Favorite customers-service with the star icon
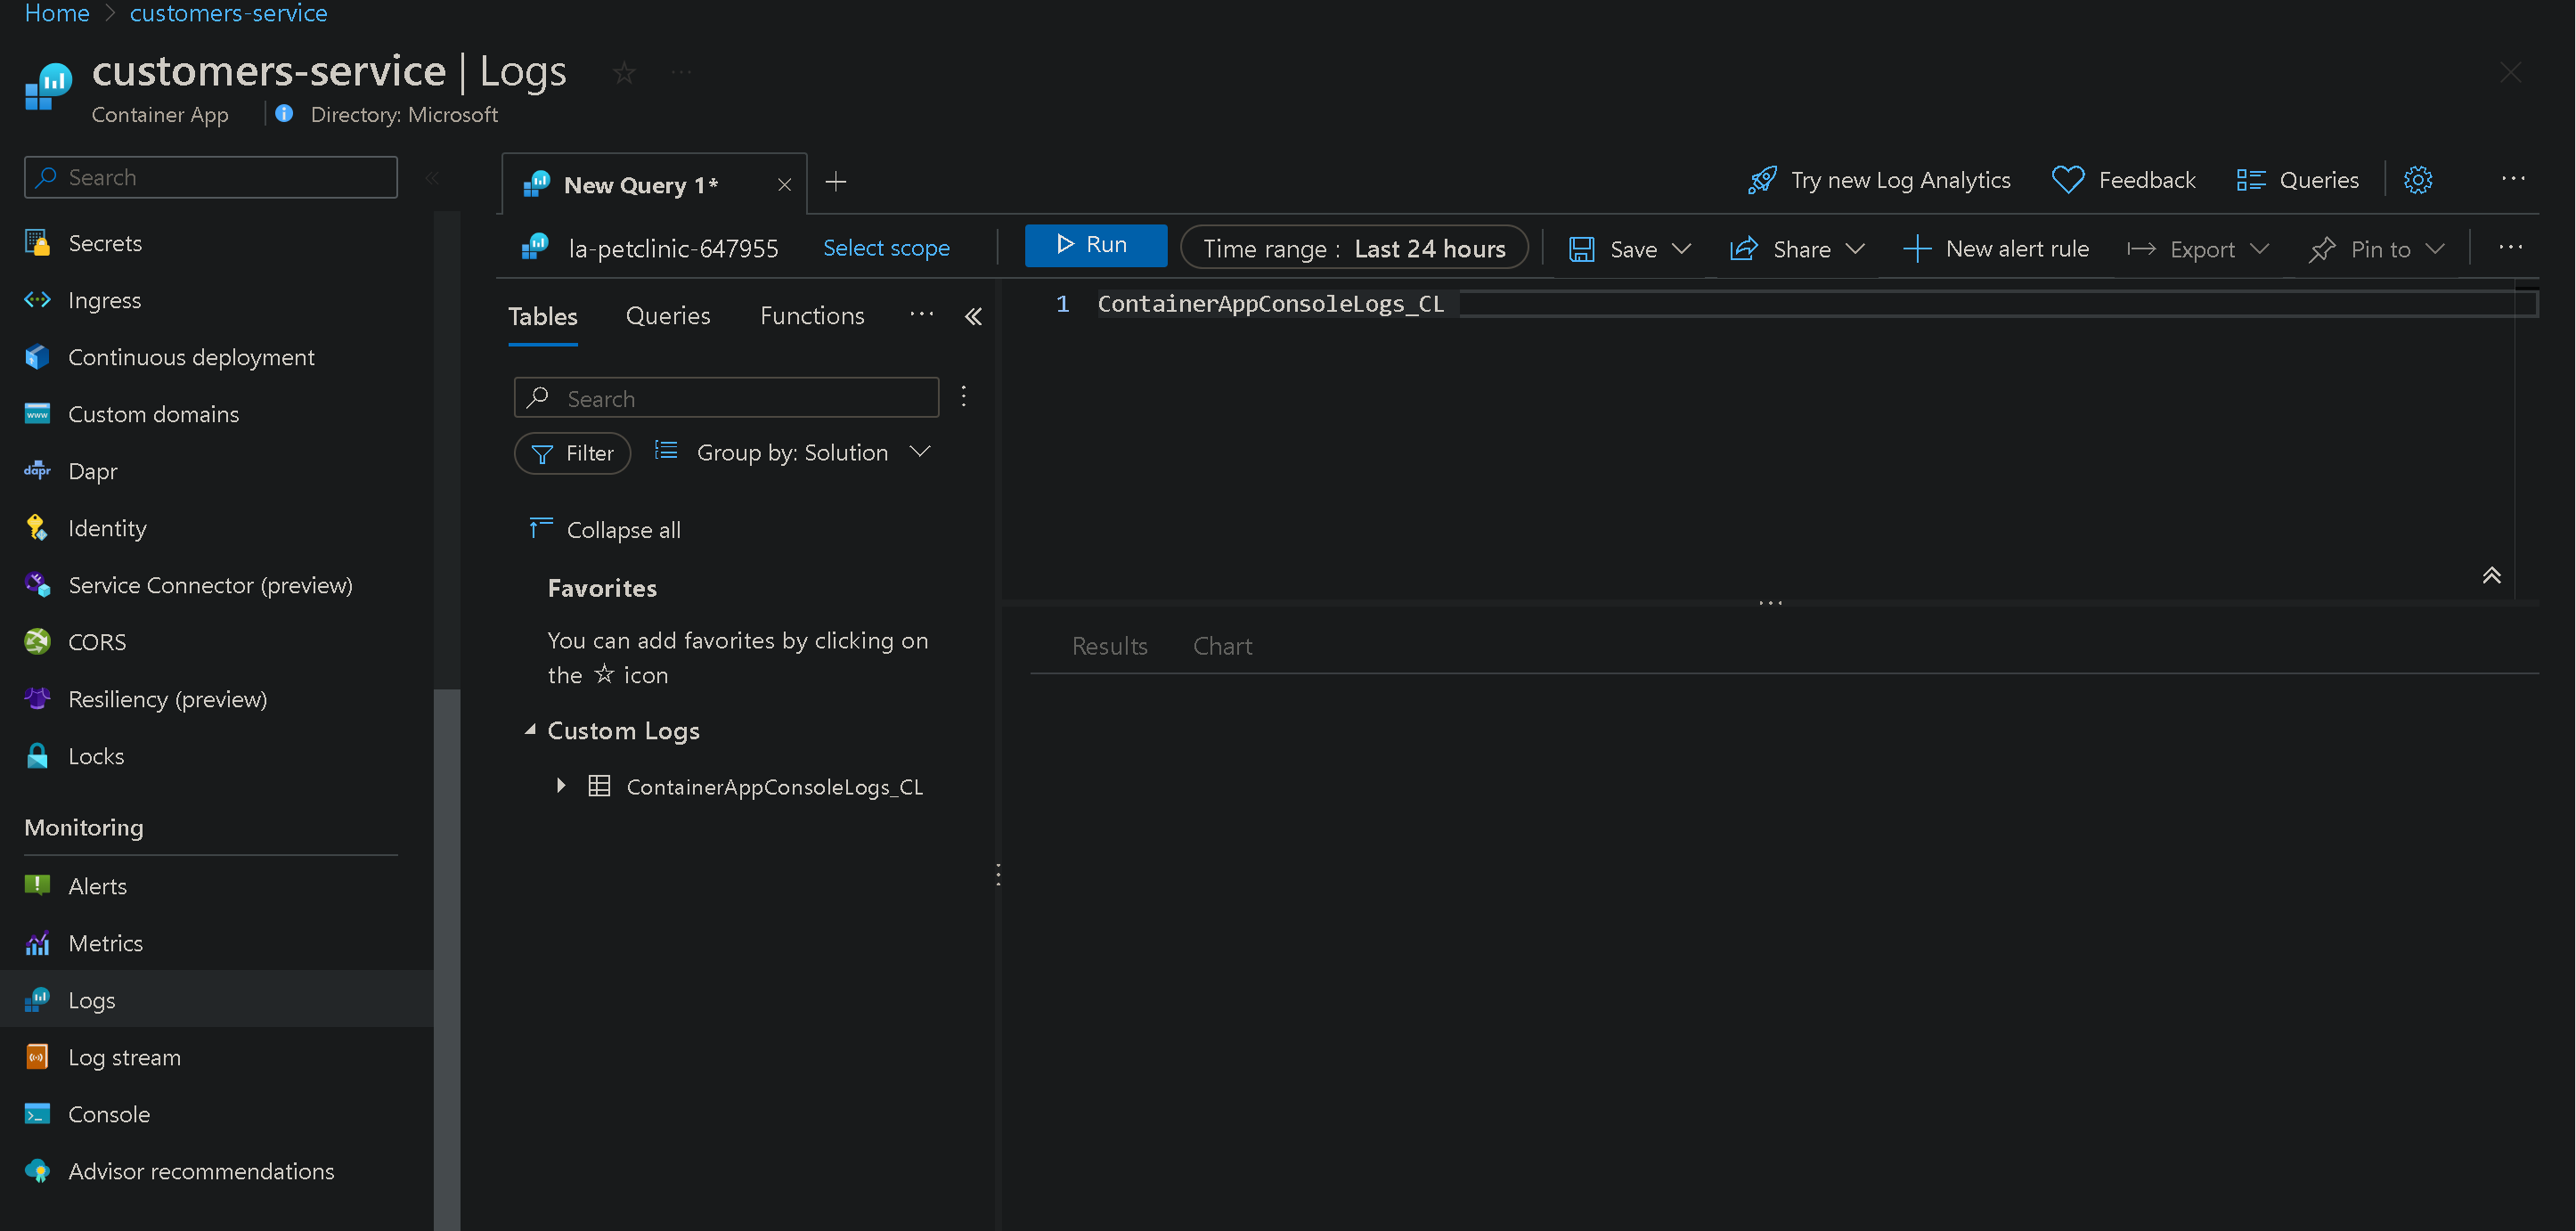 [624, 72]
